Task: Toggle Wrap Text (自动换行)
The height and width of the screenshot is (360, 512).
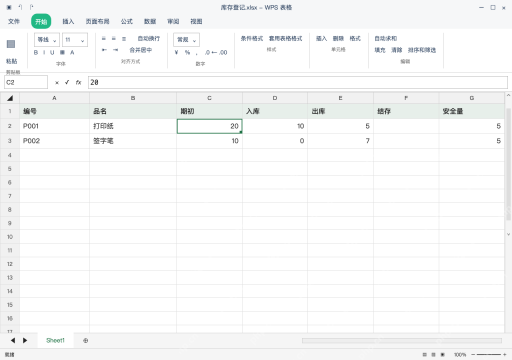Action: (149, 39)
